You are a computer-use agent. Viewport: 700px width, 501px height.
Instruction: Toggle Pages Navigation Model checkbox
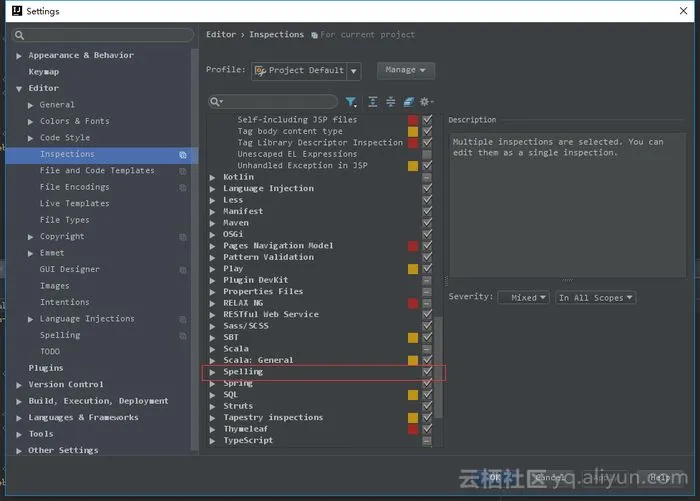pyautogui.click(x=427, y=246)
